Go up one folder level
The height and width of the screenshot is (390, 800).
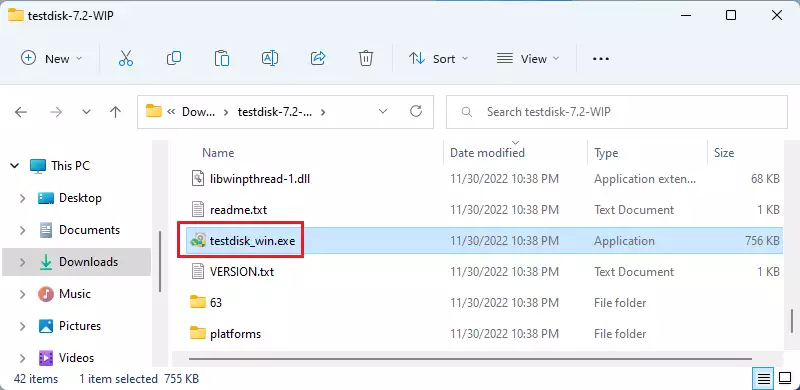[115, 112]
